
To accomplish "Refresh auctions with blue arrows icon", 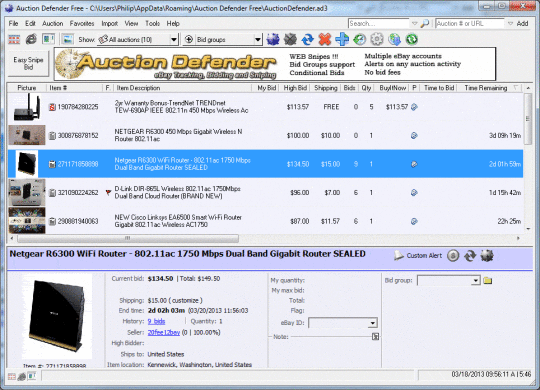I will 307,39.
